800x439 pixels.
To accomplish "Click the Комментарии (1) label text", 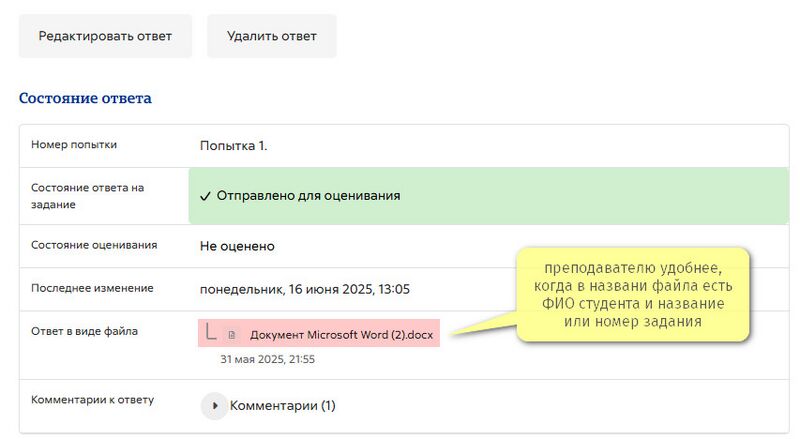I will [x=283, y=406].
